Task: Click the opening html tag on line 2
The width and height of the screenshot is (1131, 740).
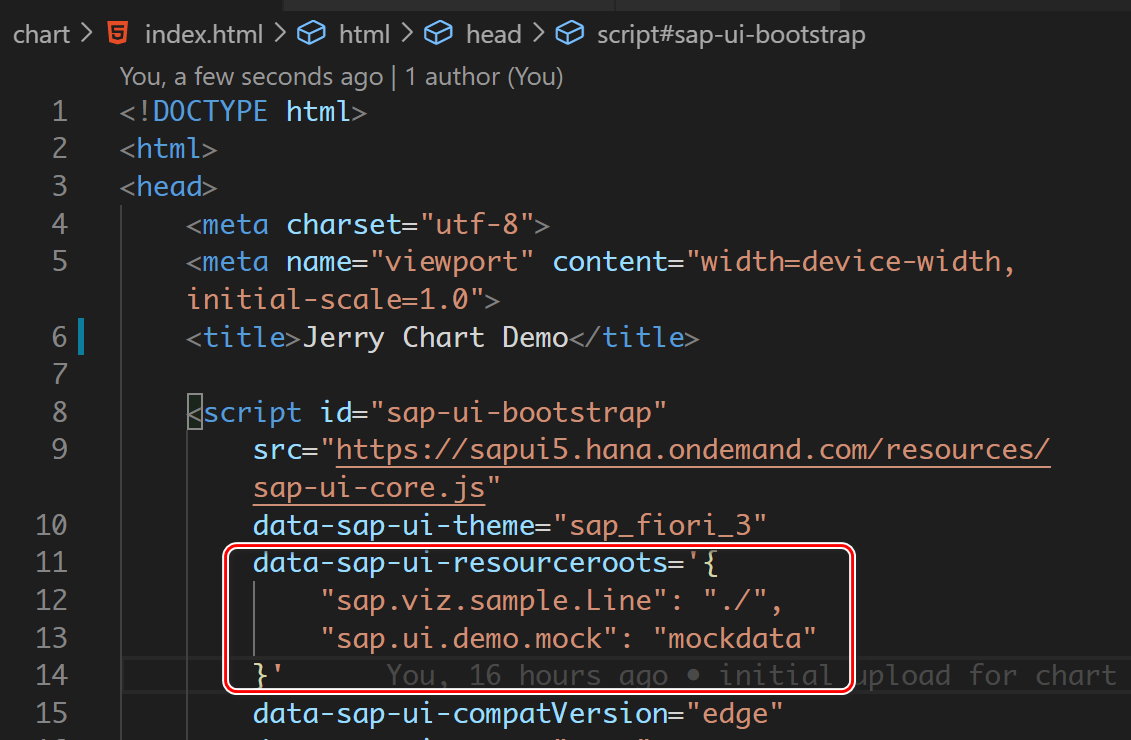Action: pos(168,149)
